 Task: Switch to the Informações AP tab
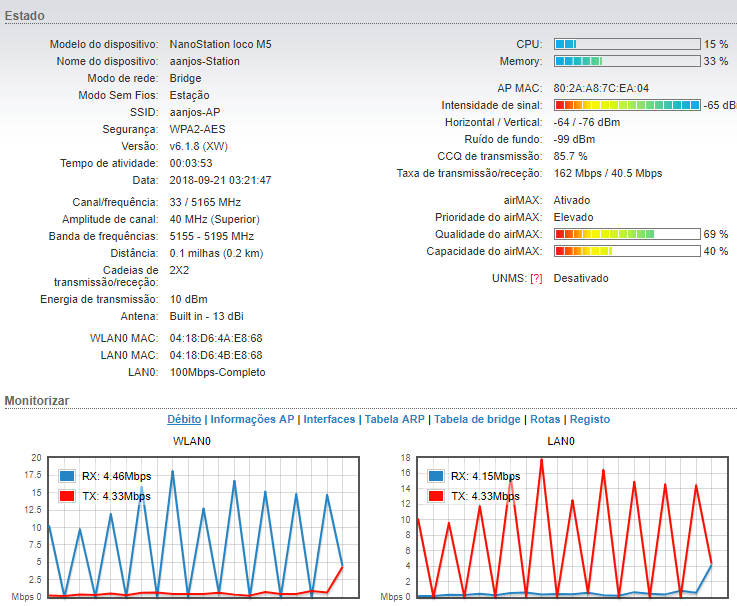pos(251,420)
